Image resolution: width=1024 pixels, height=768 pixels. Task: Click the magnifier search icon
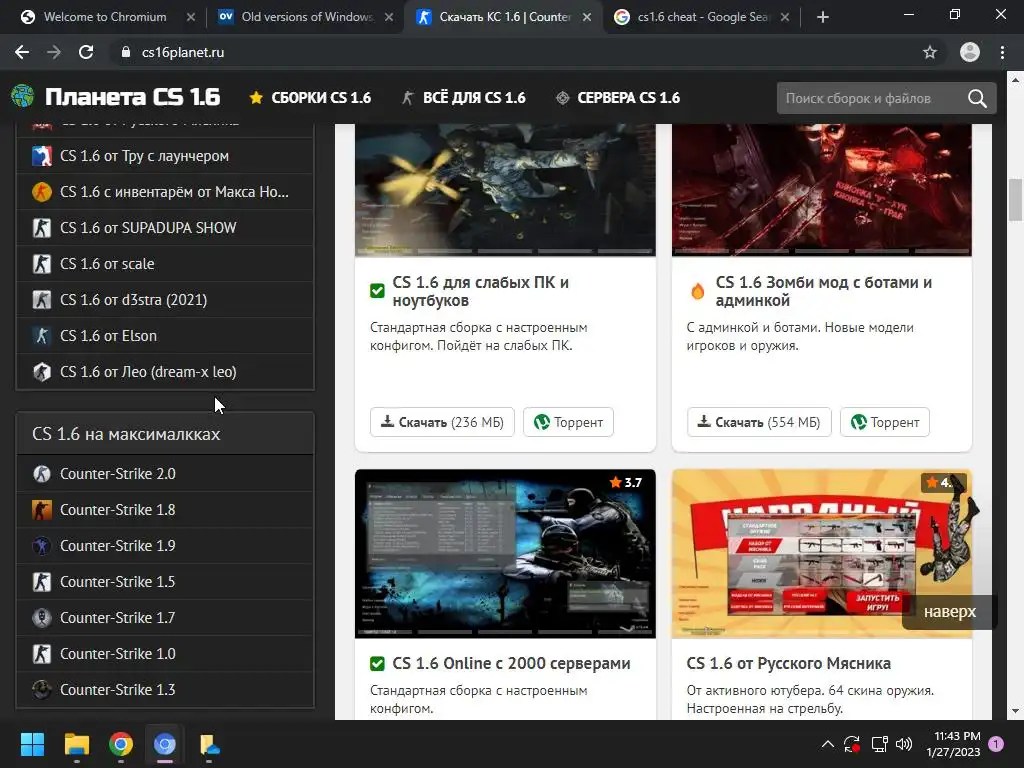point(977,99)
